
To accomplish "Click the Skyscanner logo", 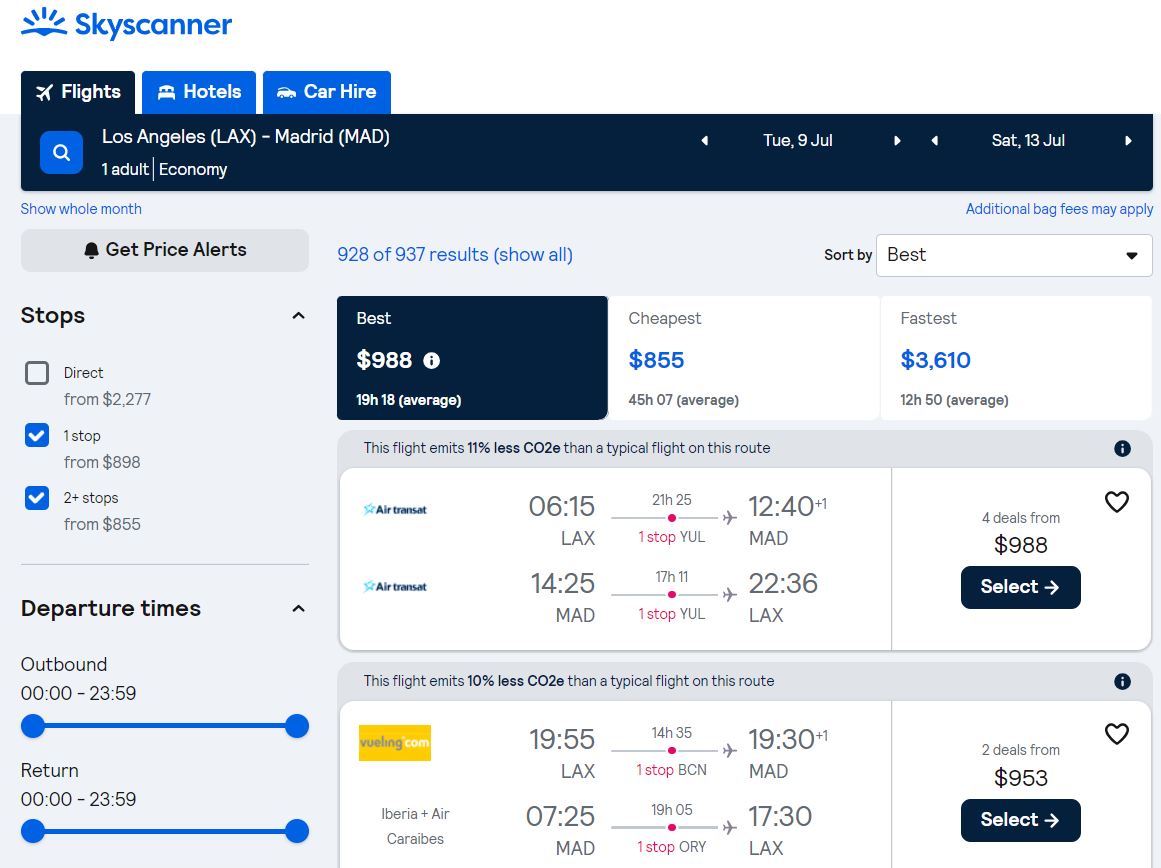I will point(126,24).
